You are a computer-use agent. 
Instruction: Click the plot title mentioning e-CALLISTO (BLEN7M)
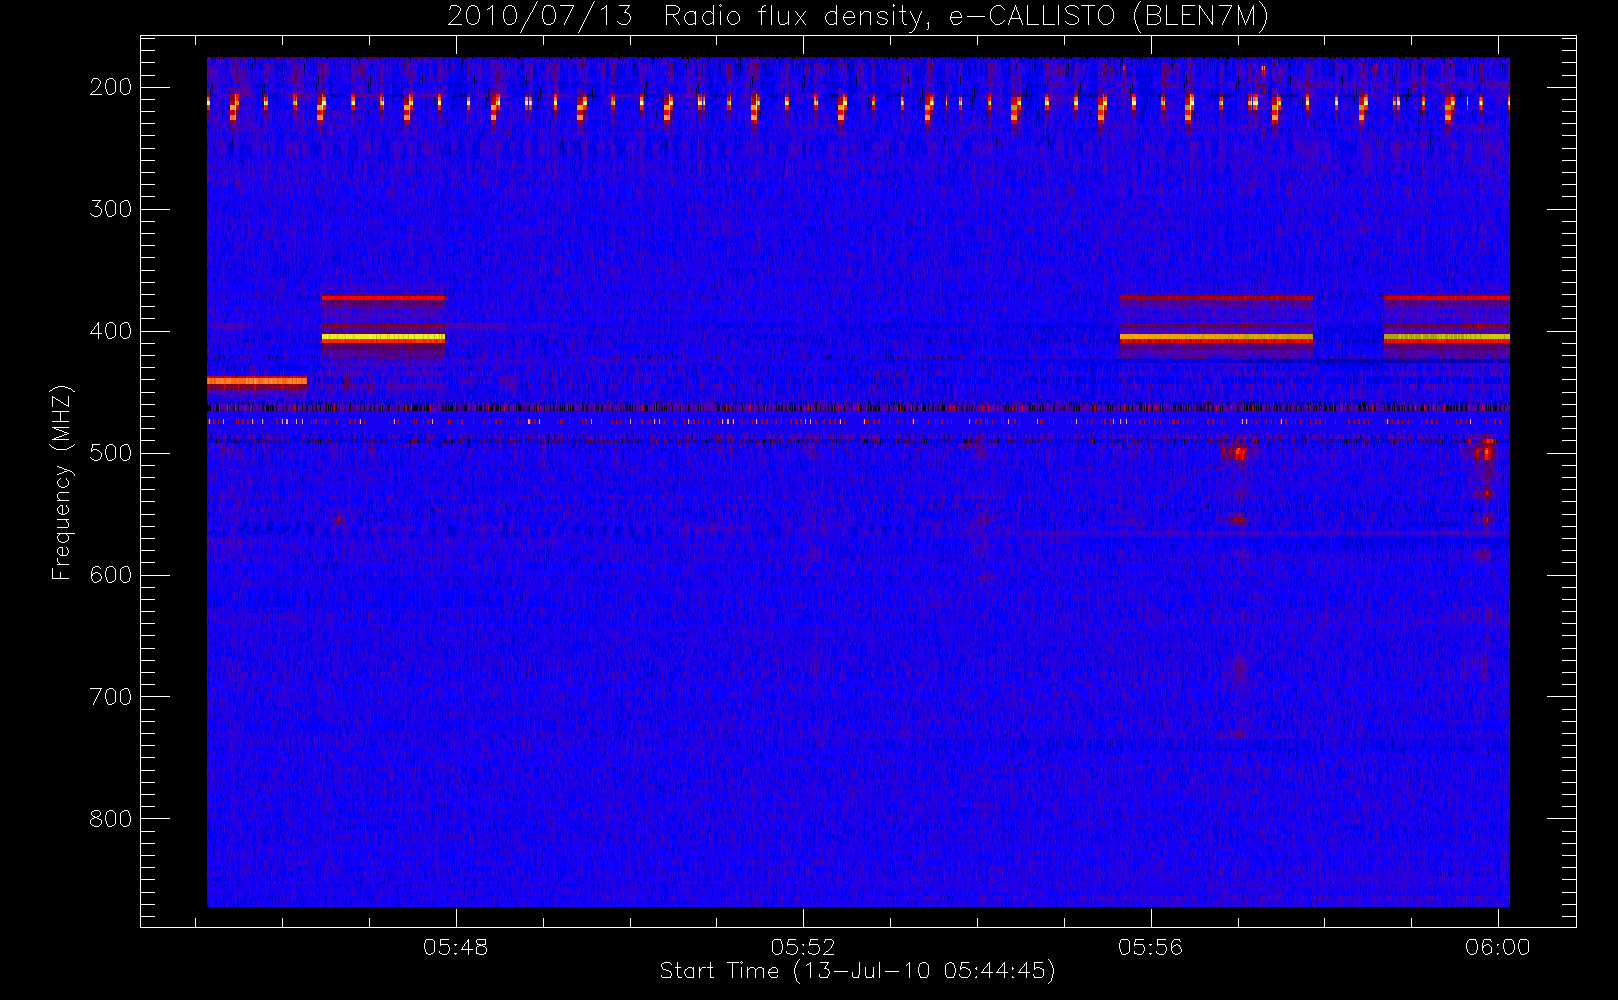coord(858,17)
